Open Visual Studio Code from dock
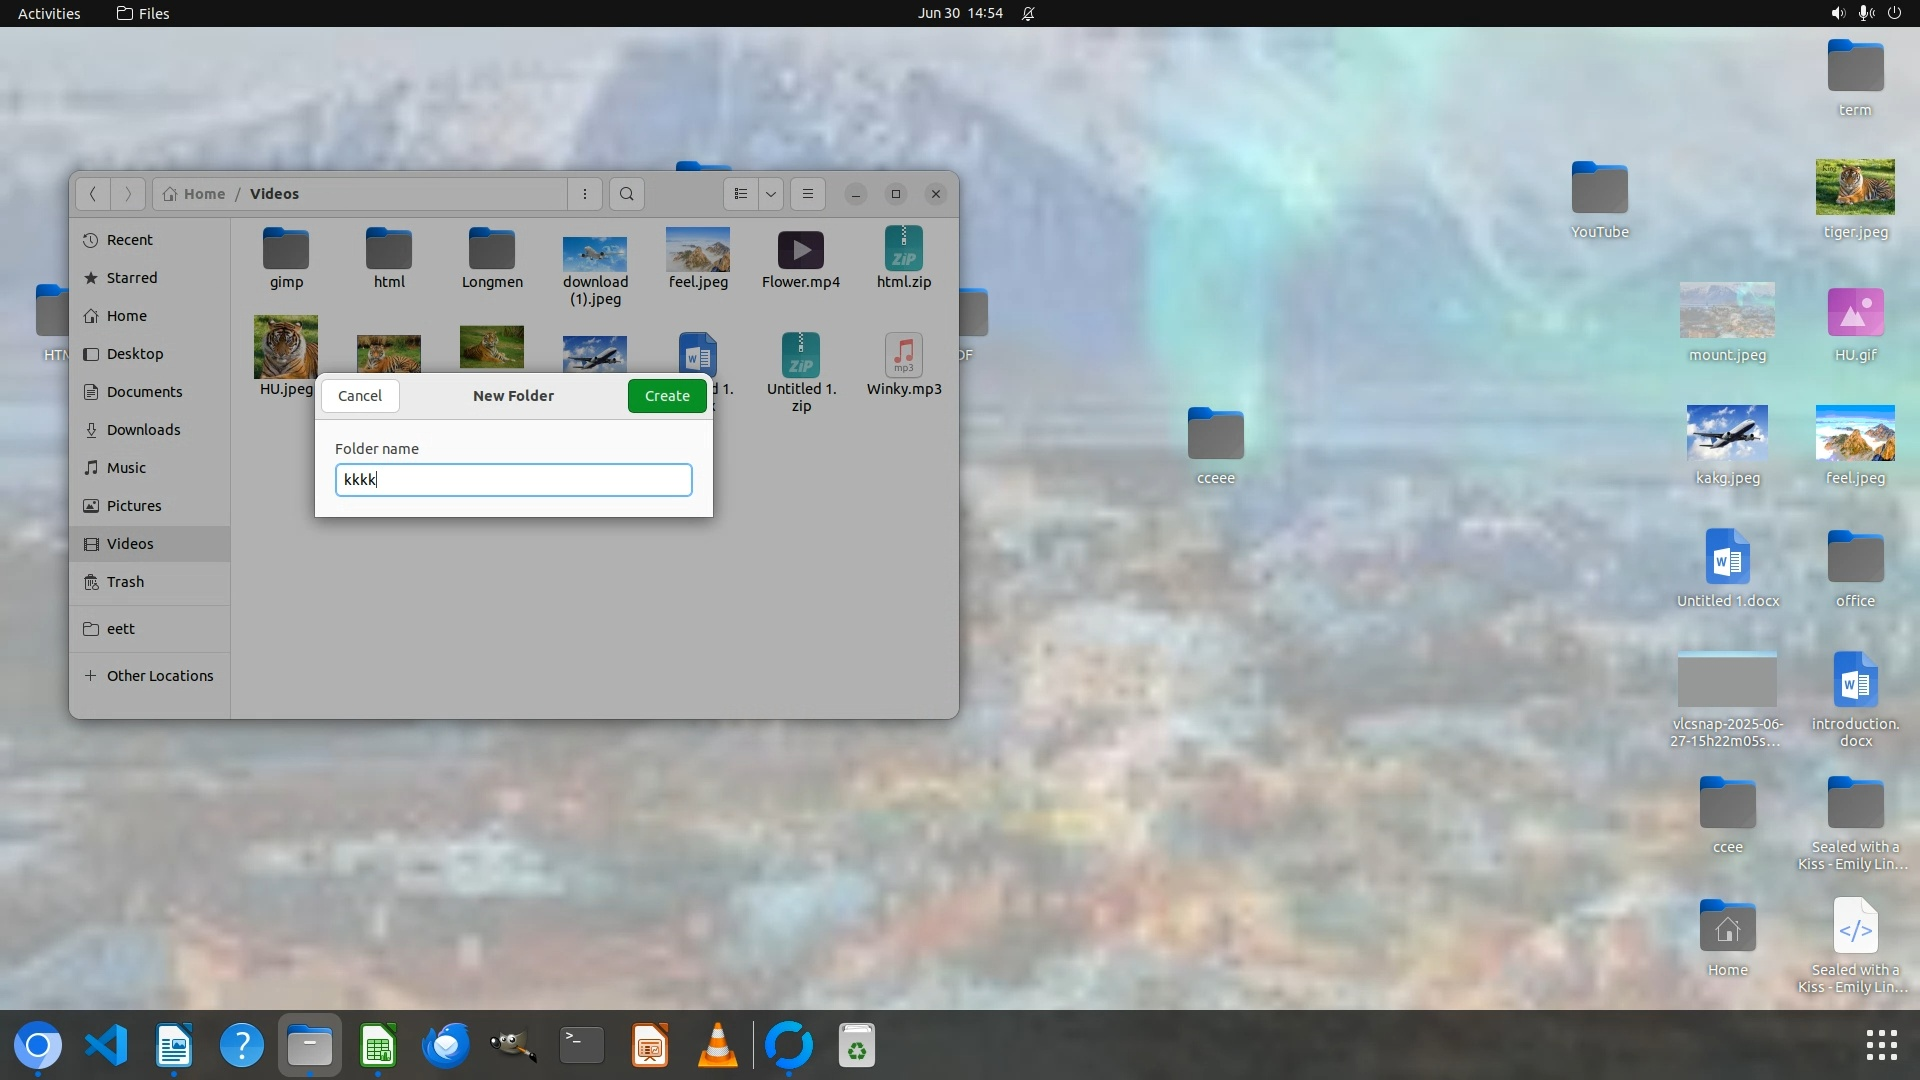 pos(106,1046)
